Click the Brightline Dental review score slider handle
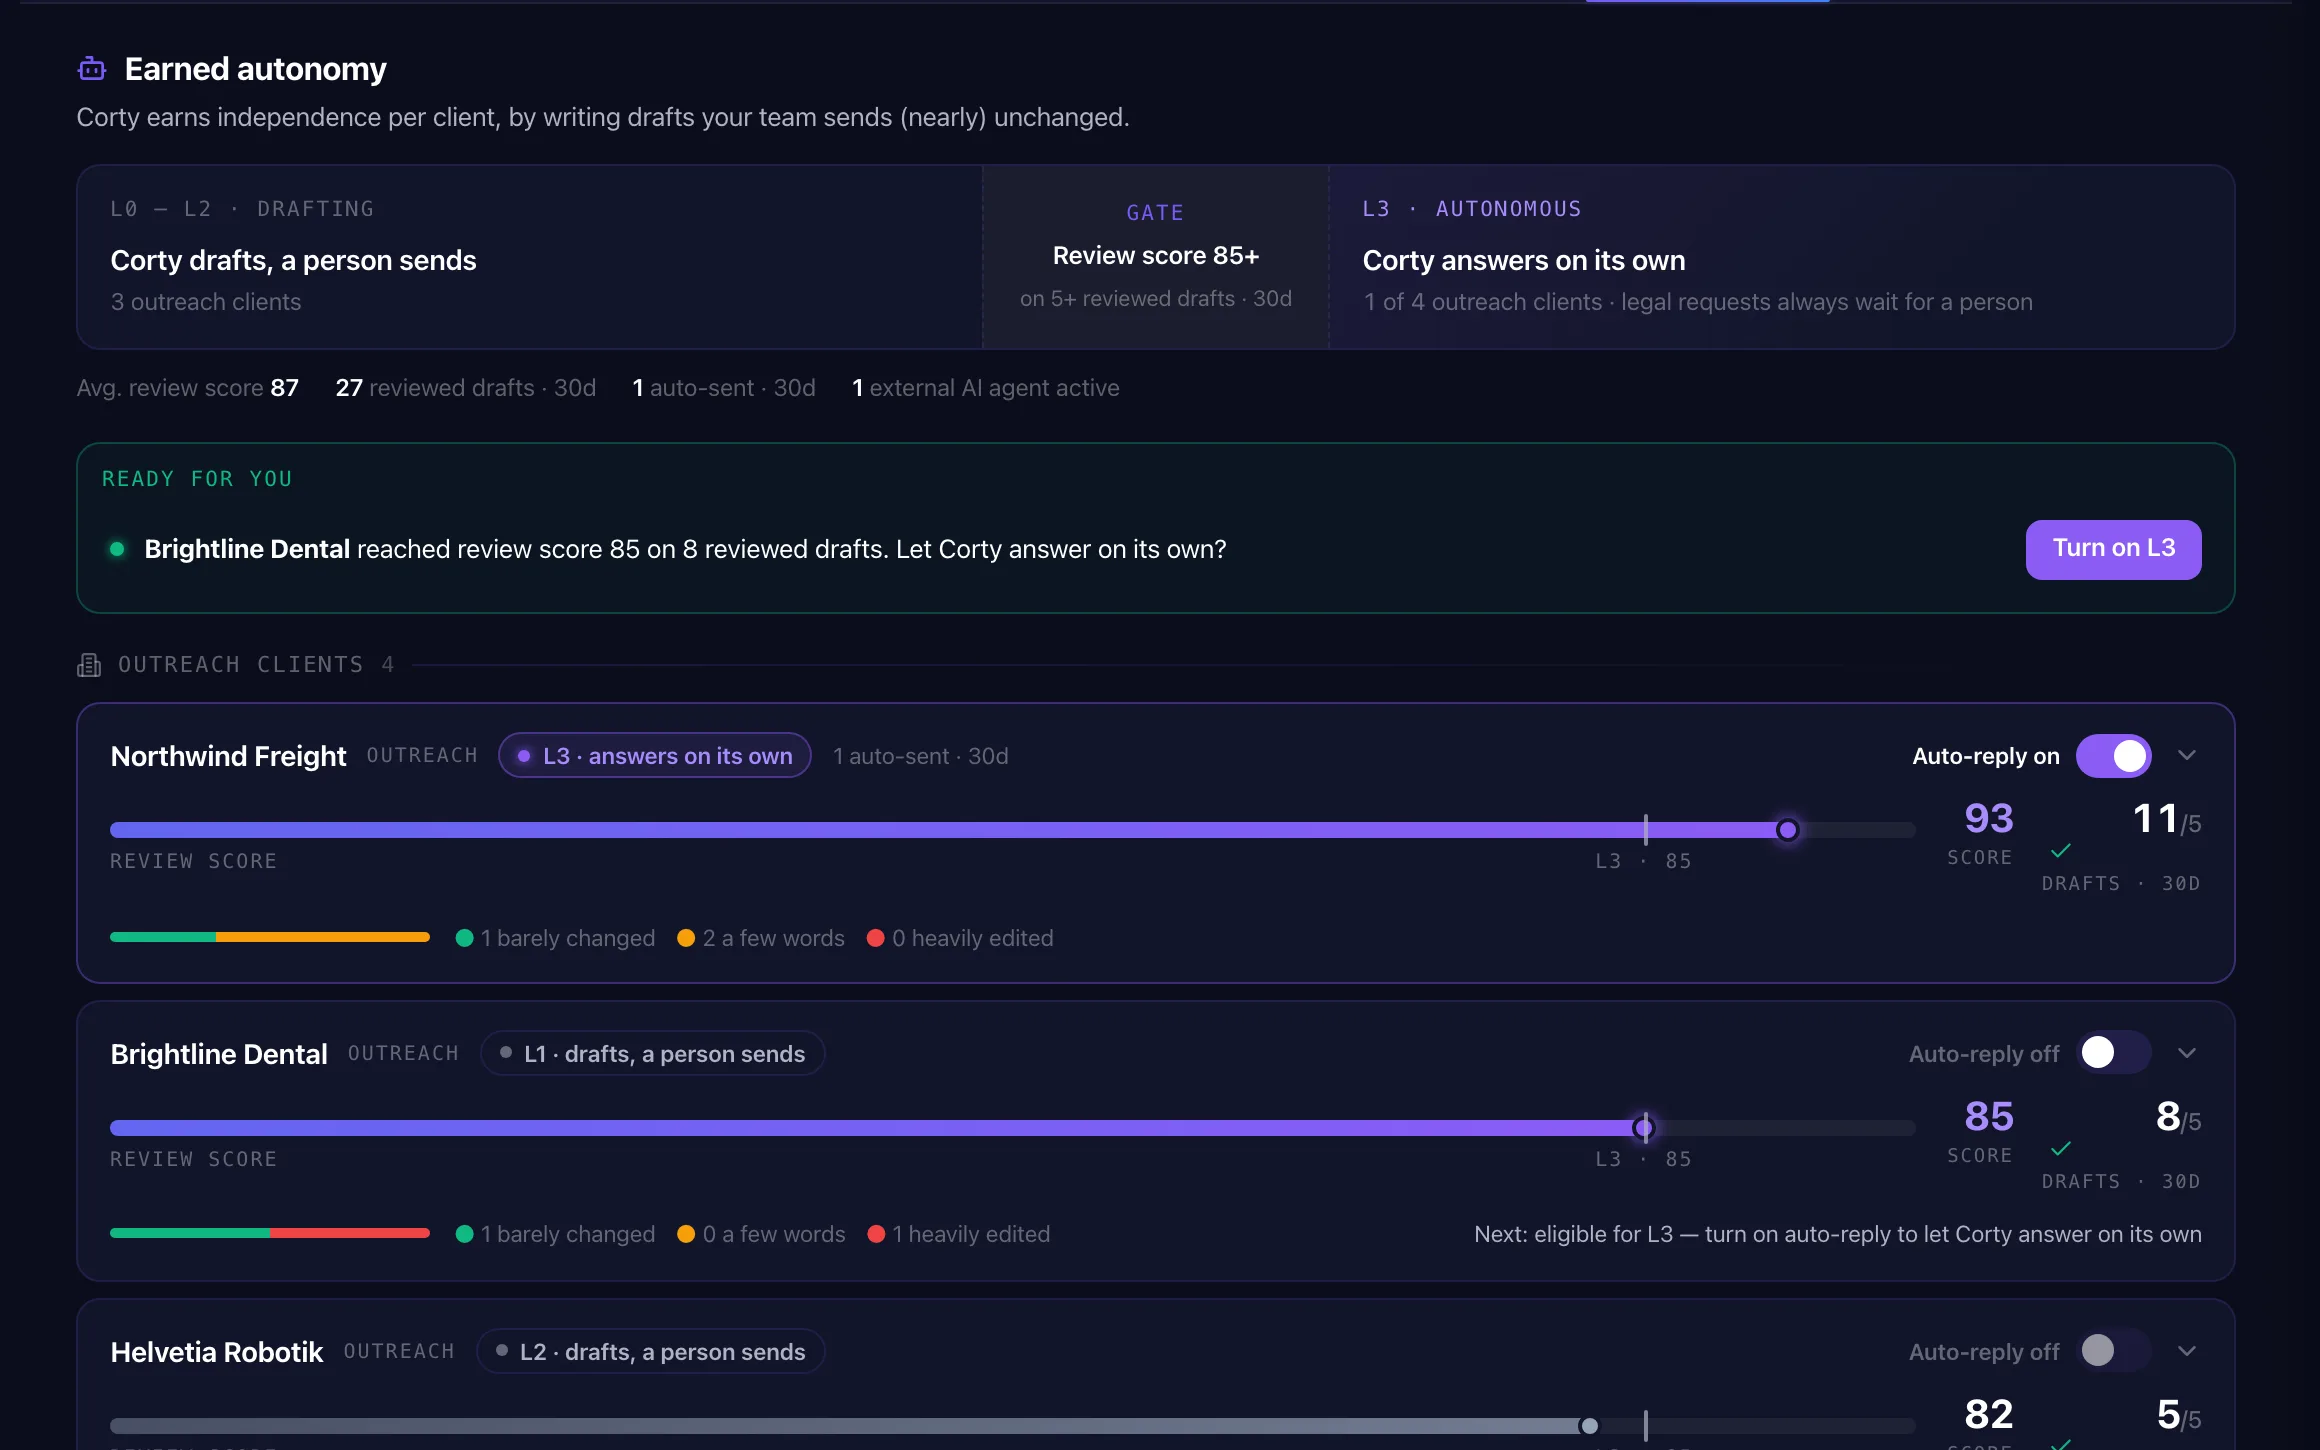The image size is (2320, 1450). 1643,1128
